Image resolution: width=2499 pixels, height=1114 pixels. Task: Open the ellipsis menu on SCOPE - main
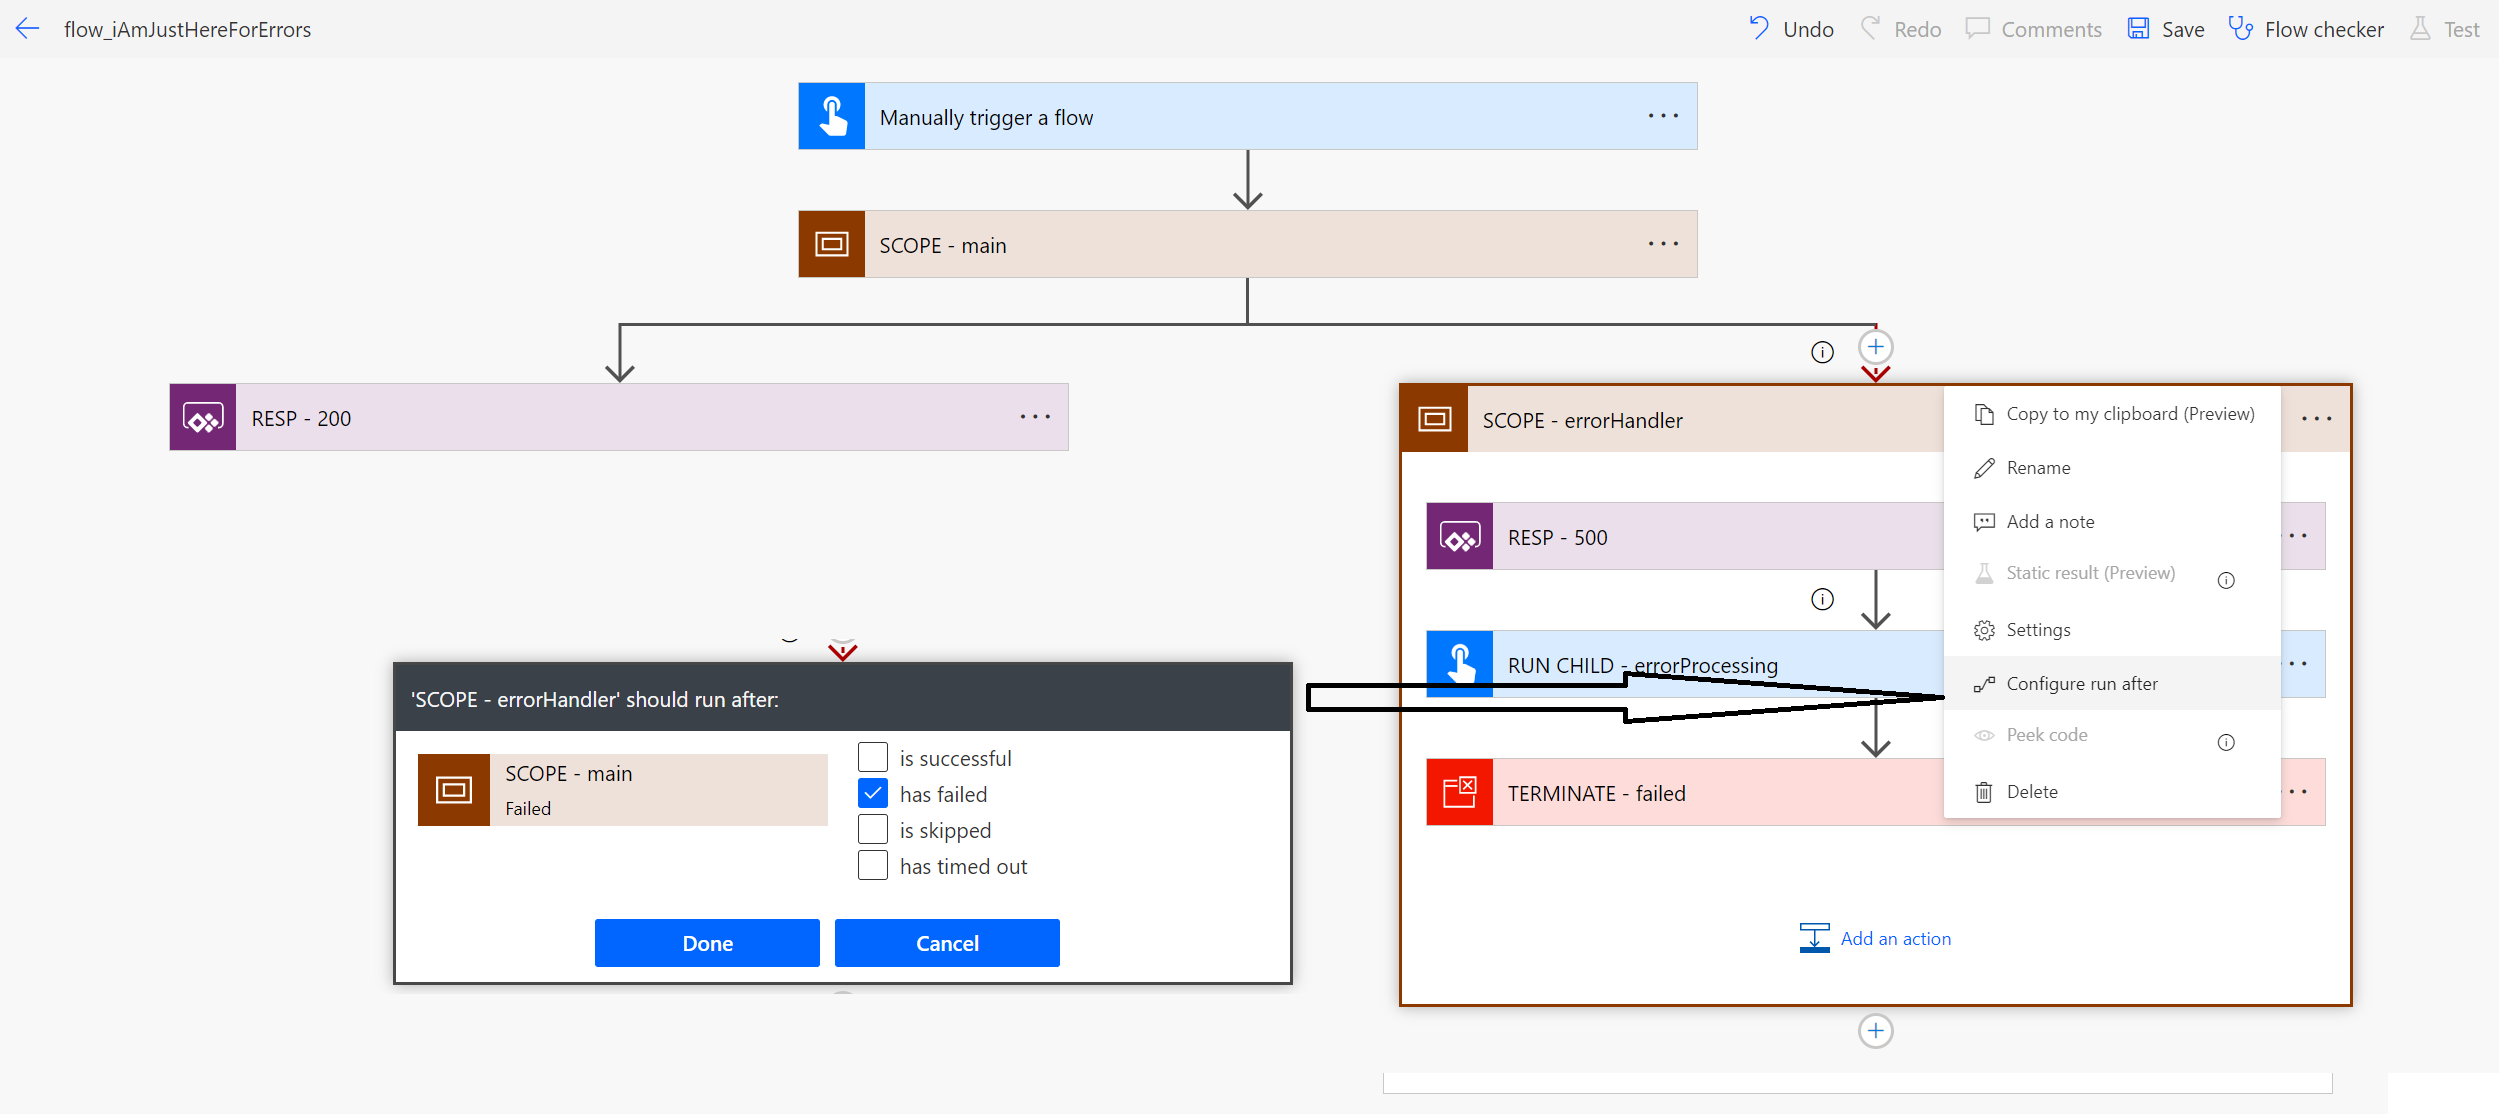(1663, 244)
